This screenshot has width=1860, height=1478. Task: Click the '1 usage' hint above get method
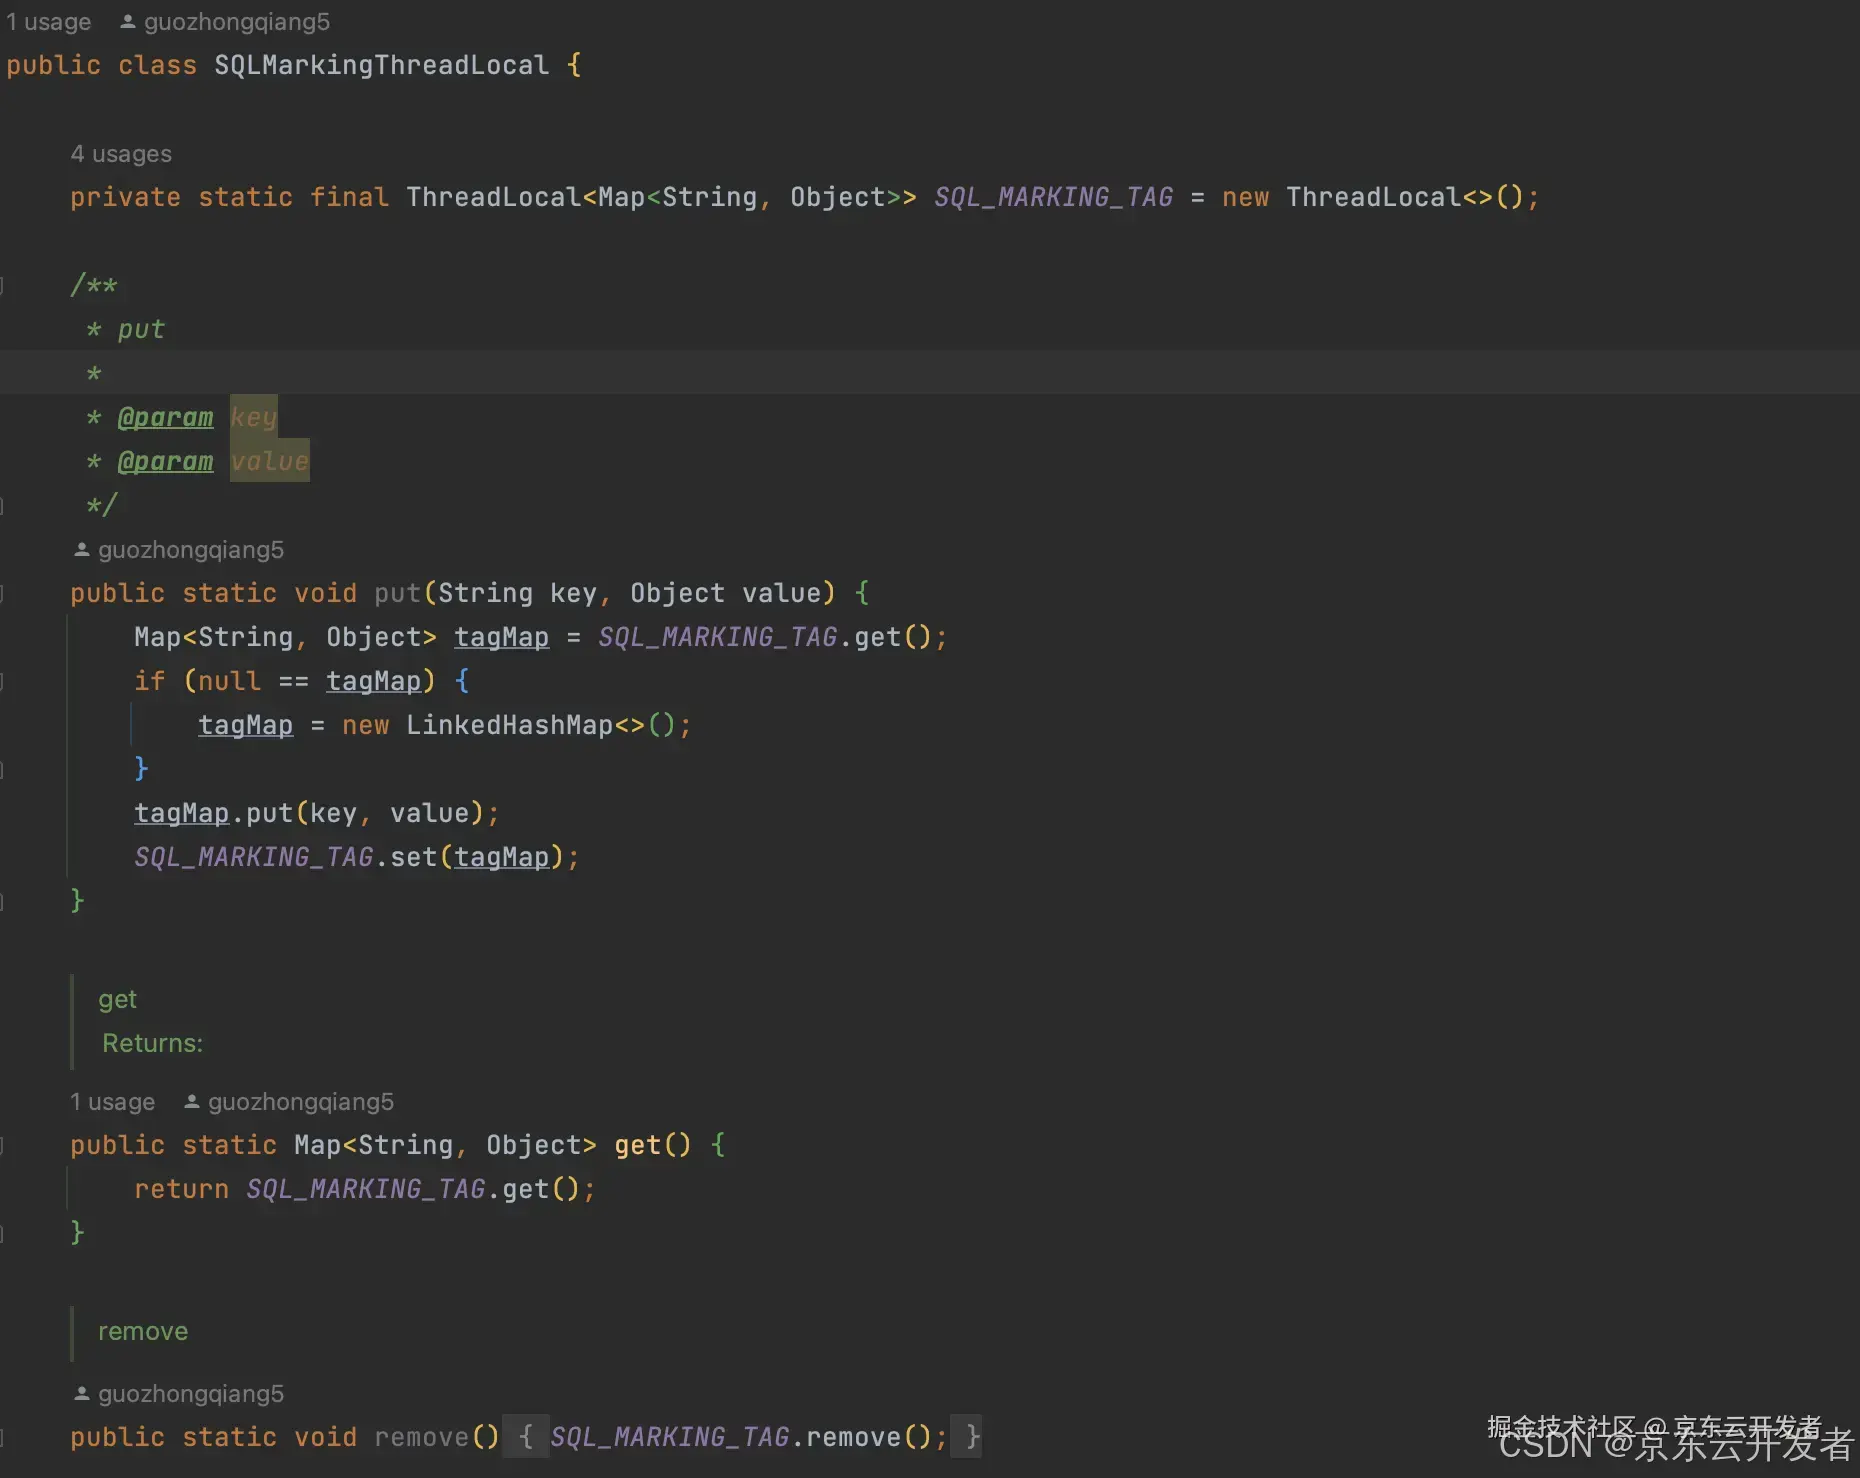coord(113,1102)
